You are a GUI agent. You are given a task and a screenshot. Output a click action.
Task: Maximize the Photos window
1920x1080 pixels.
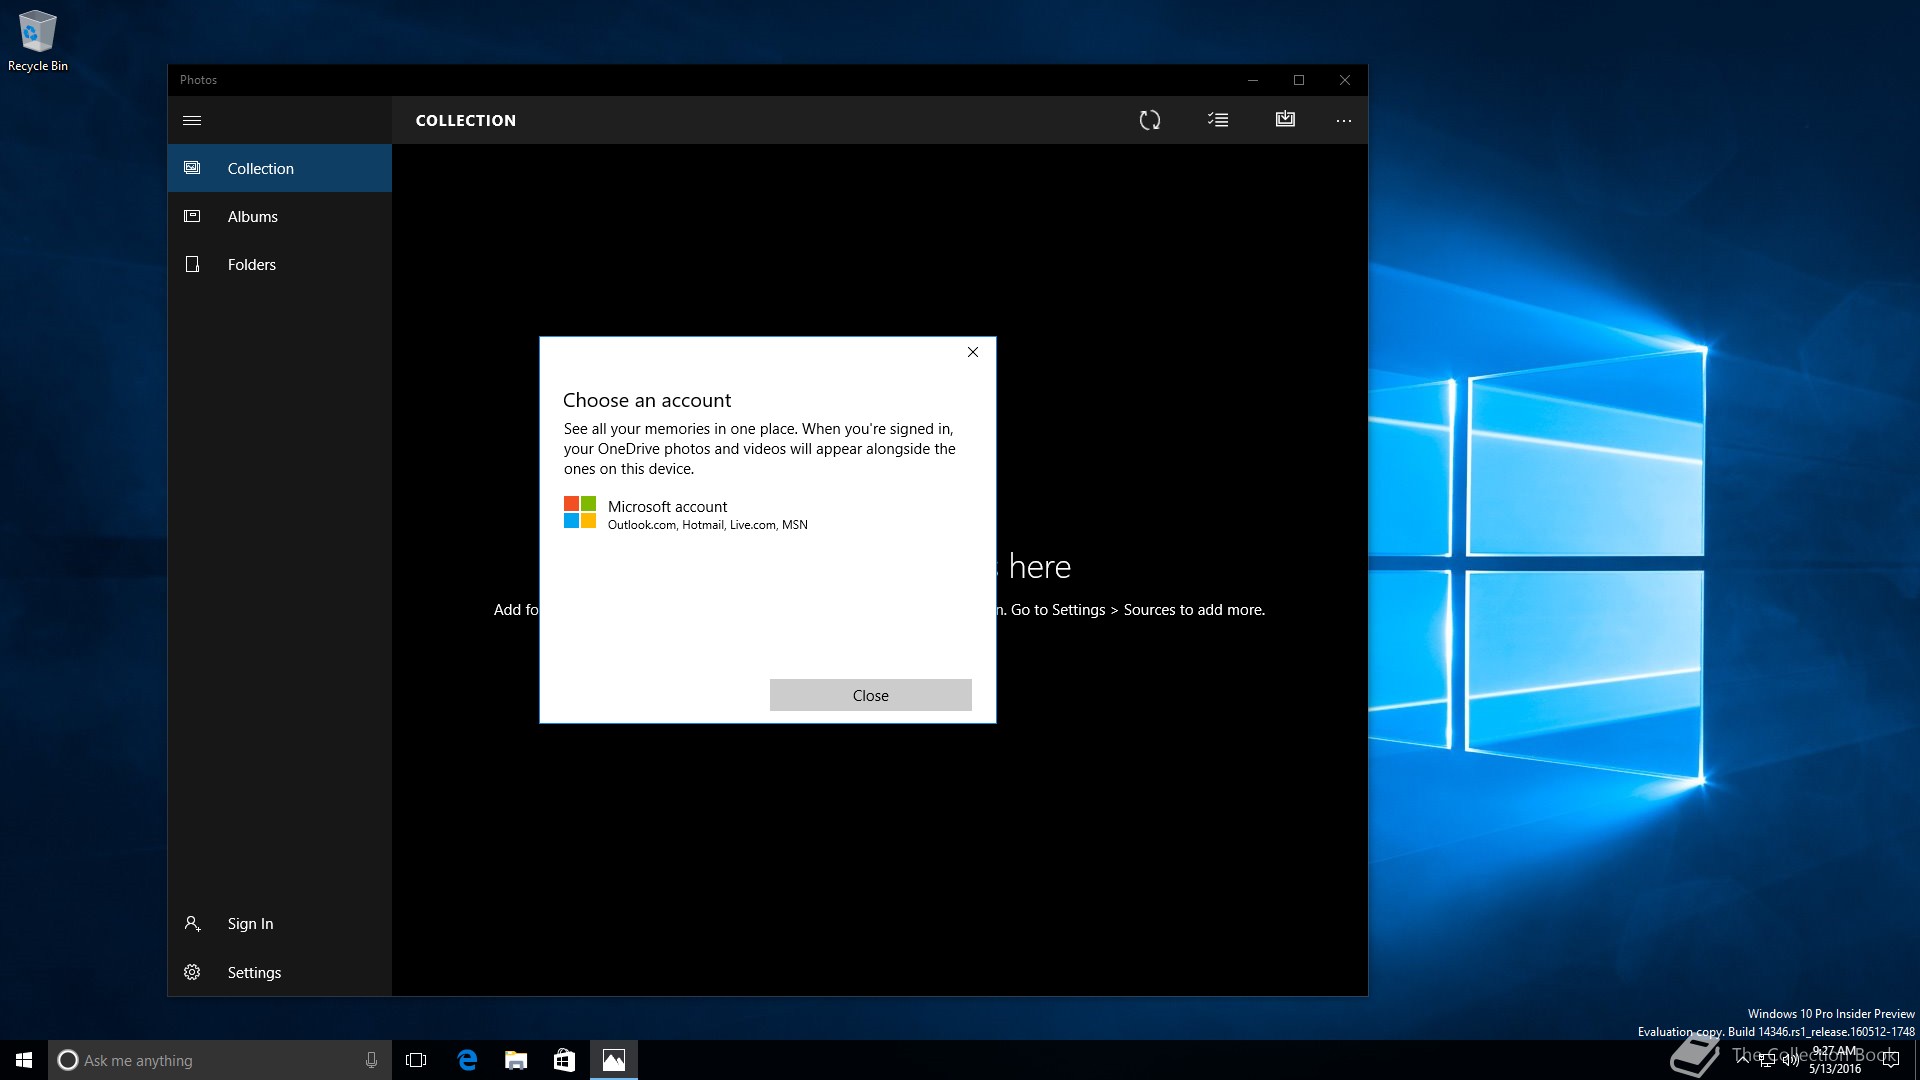pyautogui.click(x=1299, y=80)
